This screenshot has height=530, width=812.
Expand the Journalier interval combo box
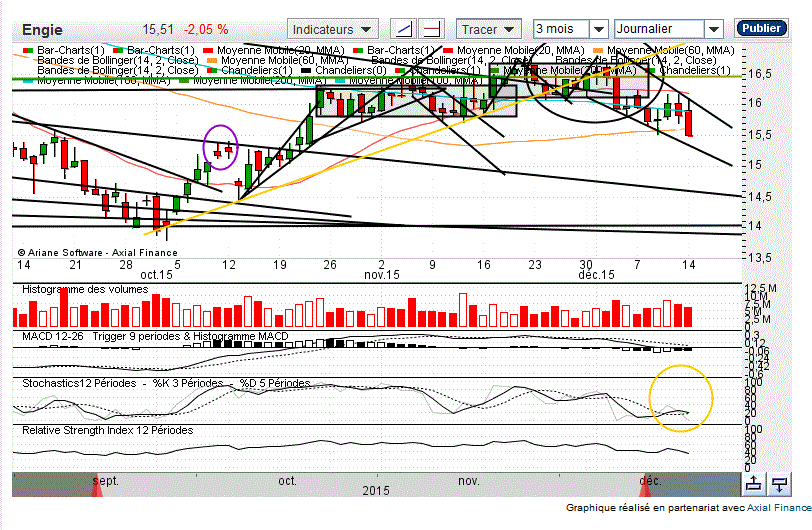[x=669, y=29]
